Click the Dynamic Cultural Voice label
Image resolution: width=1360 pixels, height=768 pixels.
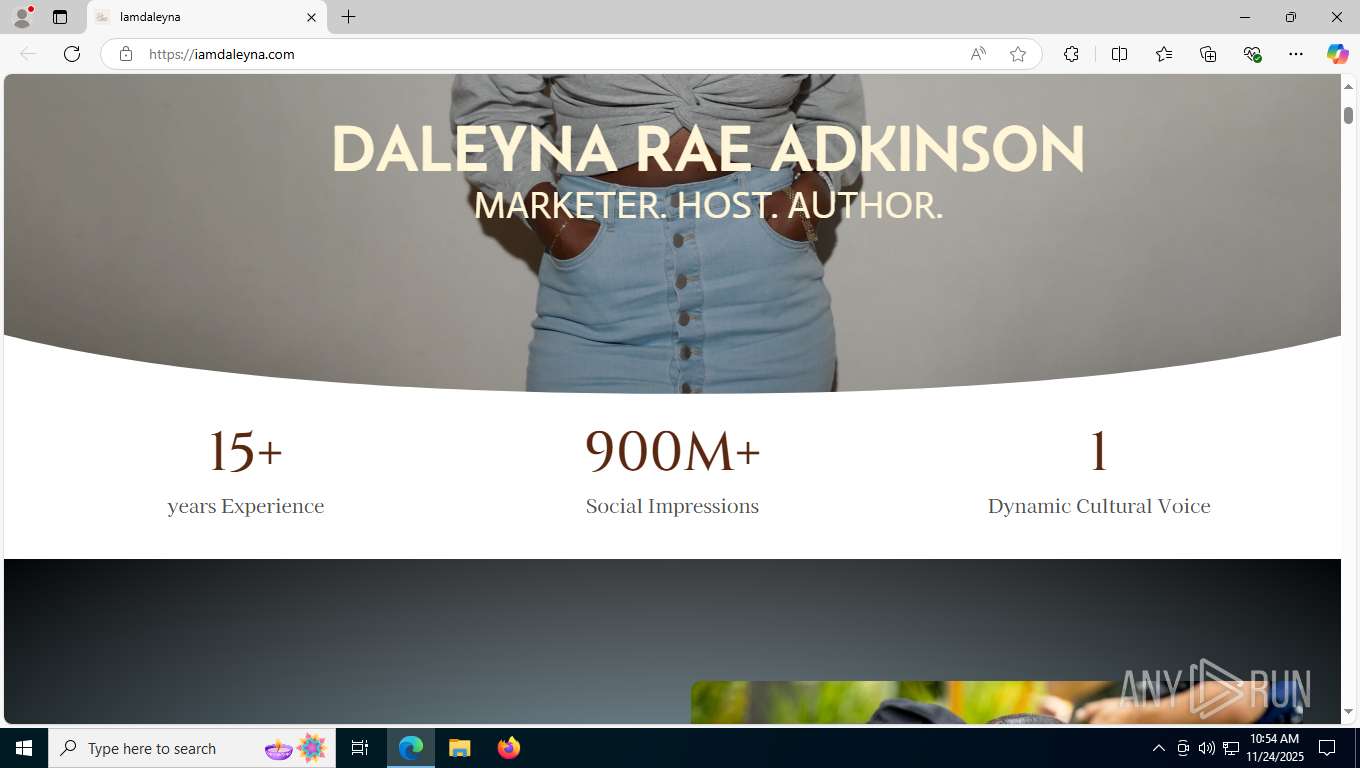1099,507
